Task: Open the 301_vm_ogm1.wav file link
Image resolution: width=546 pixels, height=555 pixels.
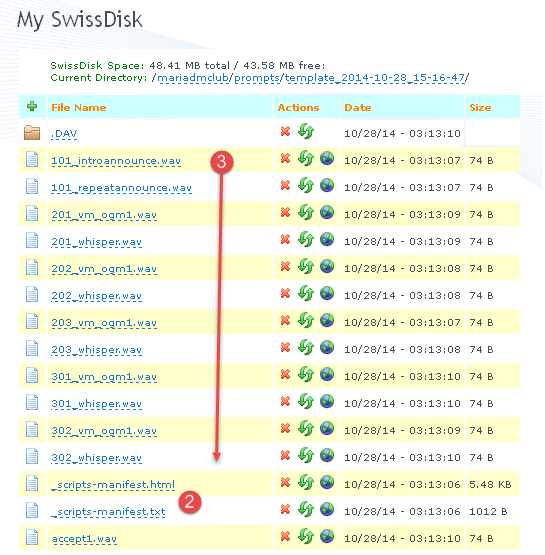Action: (104, 377)
